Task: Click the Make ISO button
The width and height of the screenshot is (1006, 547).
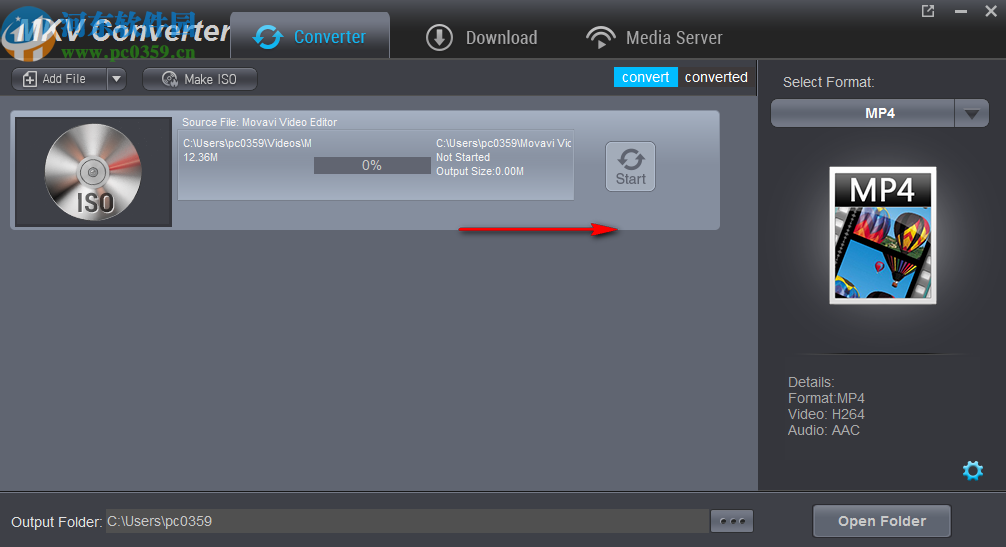Action: coord(200,79)
